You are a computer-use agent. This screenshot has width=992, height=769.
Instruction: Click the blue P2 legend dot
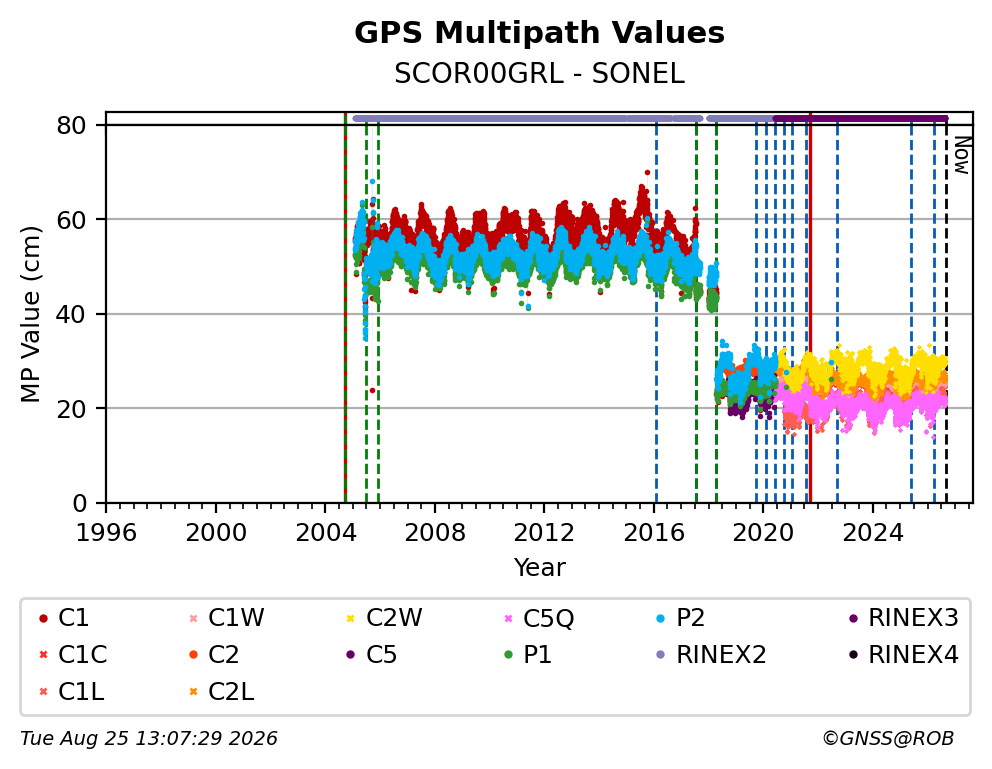(661, 618)
